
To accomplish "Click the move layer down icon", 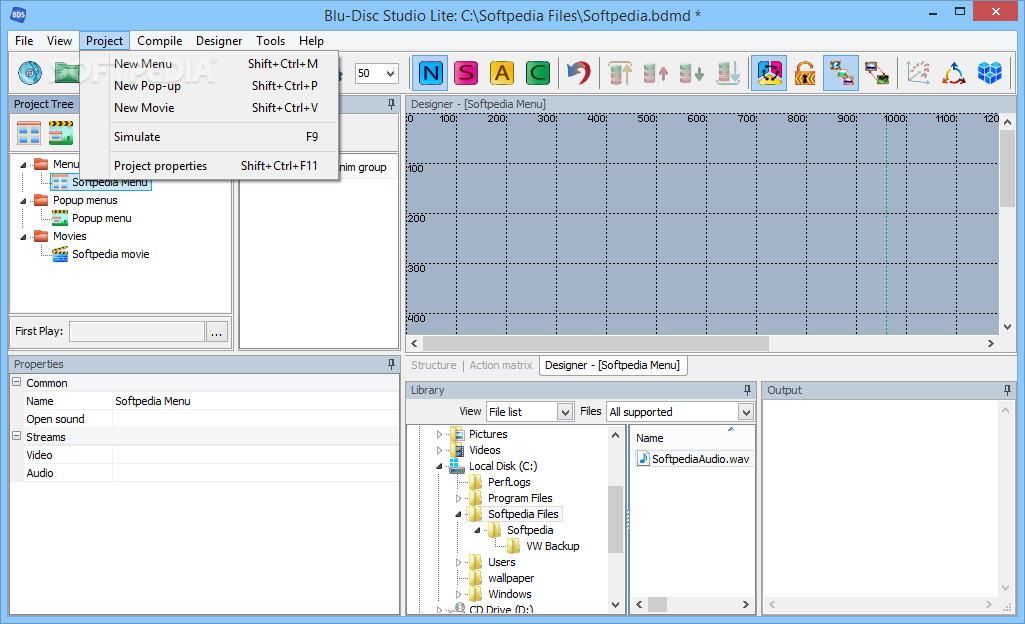I will (x=692, y=73).
